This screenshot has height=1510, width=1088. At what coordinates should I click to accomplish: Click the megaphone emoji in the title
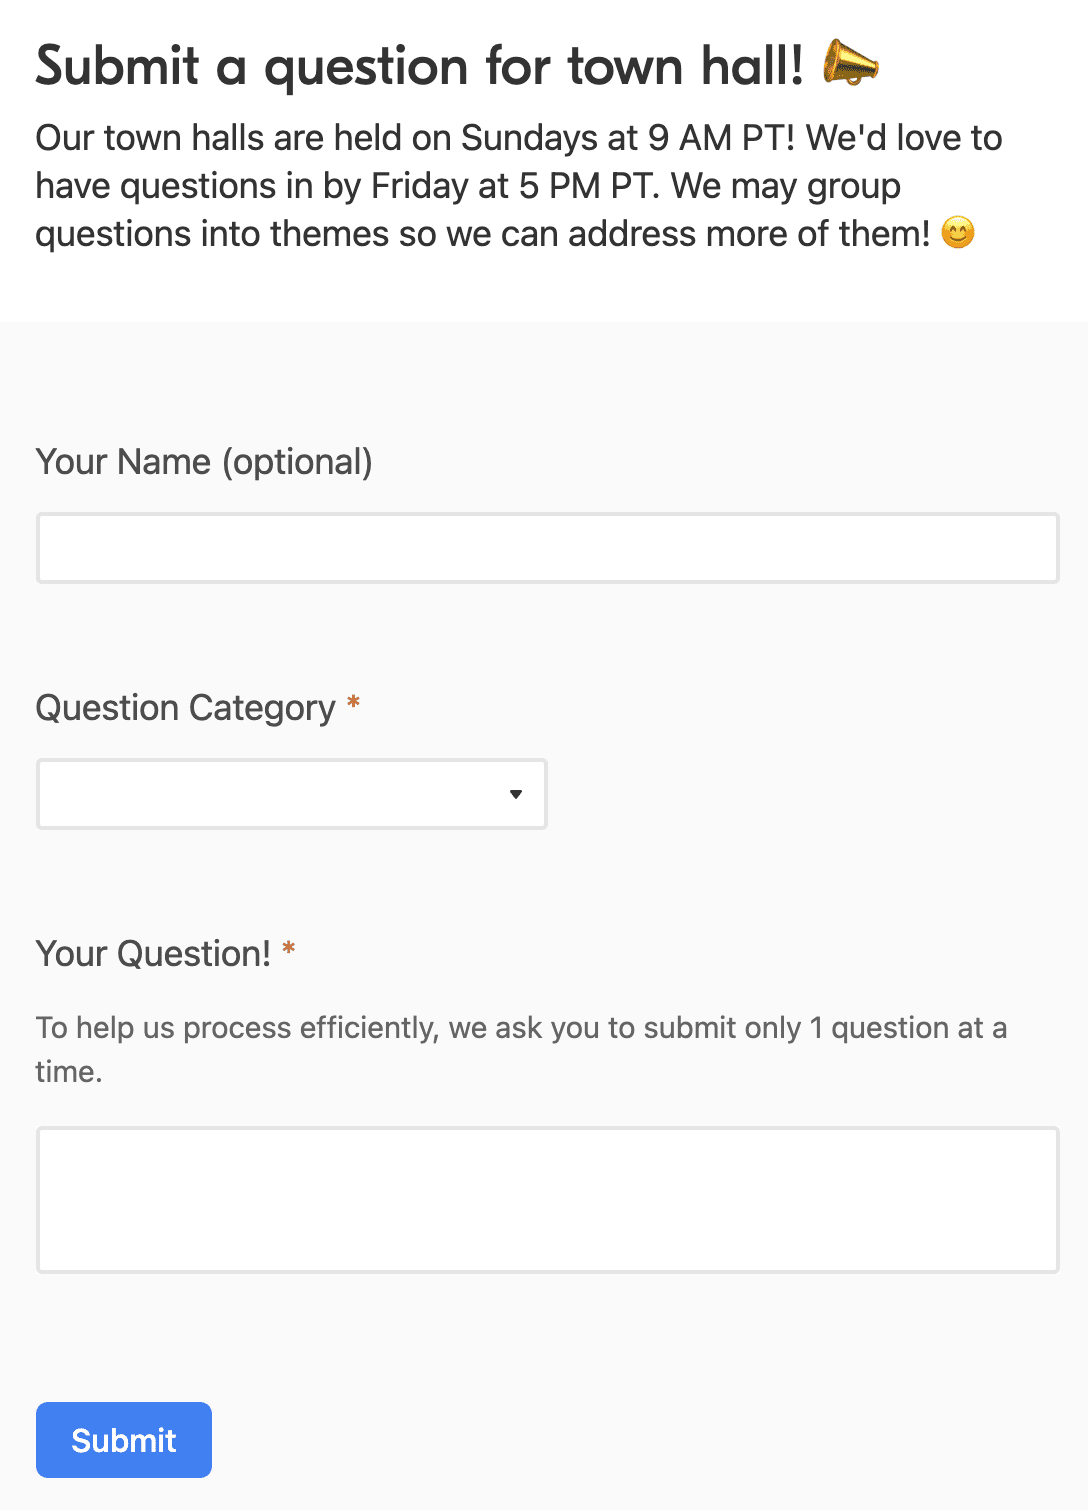849,65
